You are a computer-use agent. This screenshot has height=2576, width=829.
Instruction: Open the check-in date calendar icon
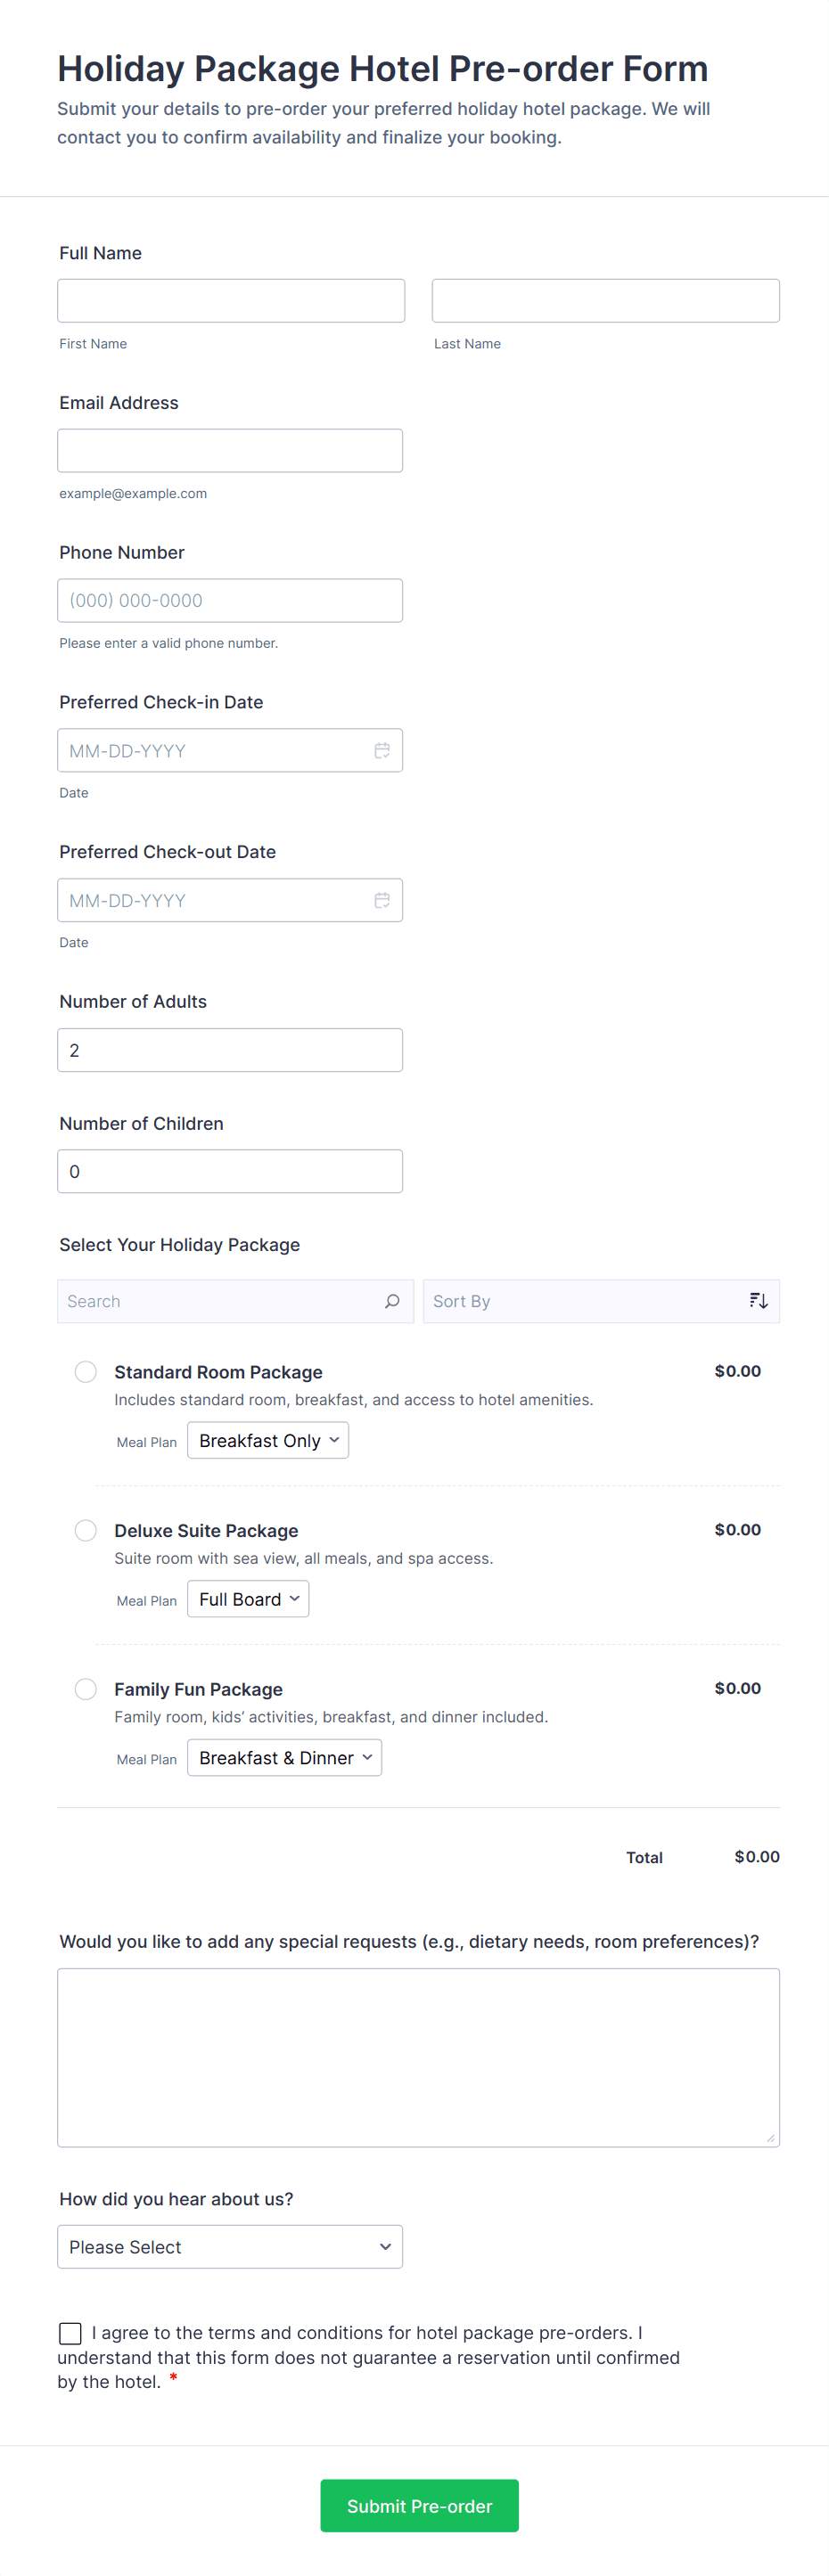coord(382,750)
